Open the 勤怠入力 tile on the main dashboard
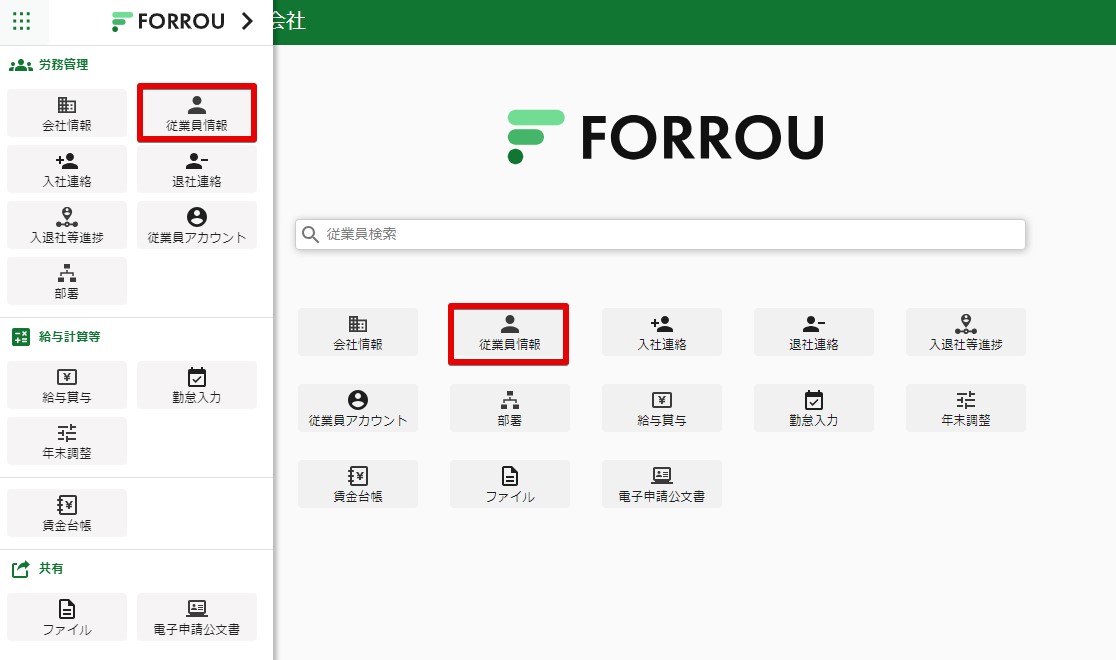This screenshot has width=1116, height=660. click(x=814, y=408)
